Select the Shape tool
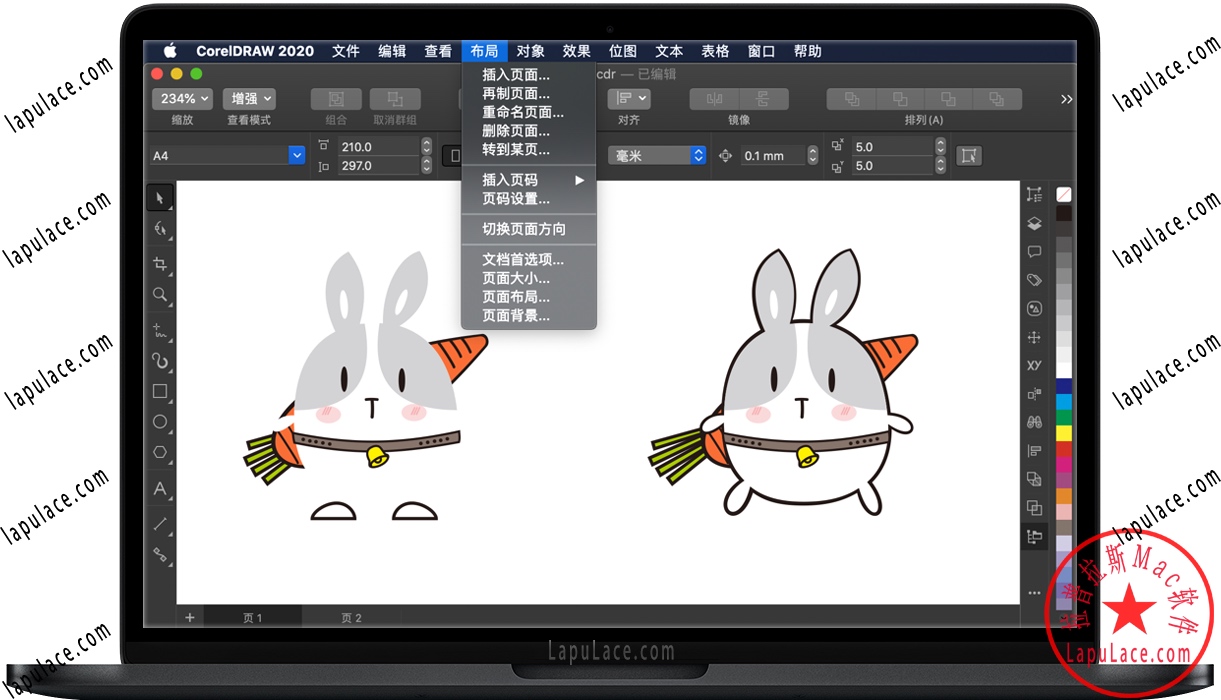 (x=160, y=228)
